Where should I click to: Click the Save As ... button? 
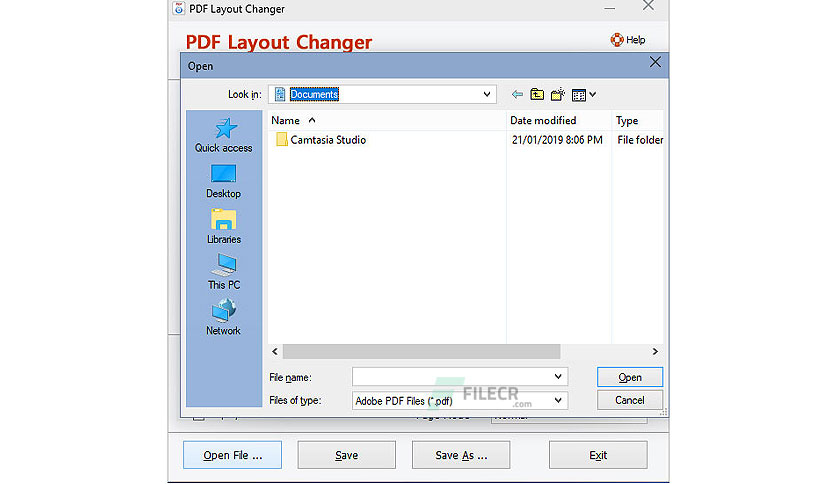pos(461,455)
